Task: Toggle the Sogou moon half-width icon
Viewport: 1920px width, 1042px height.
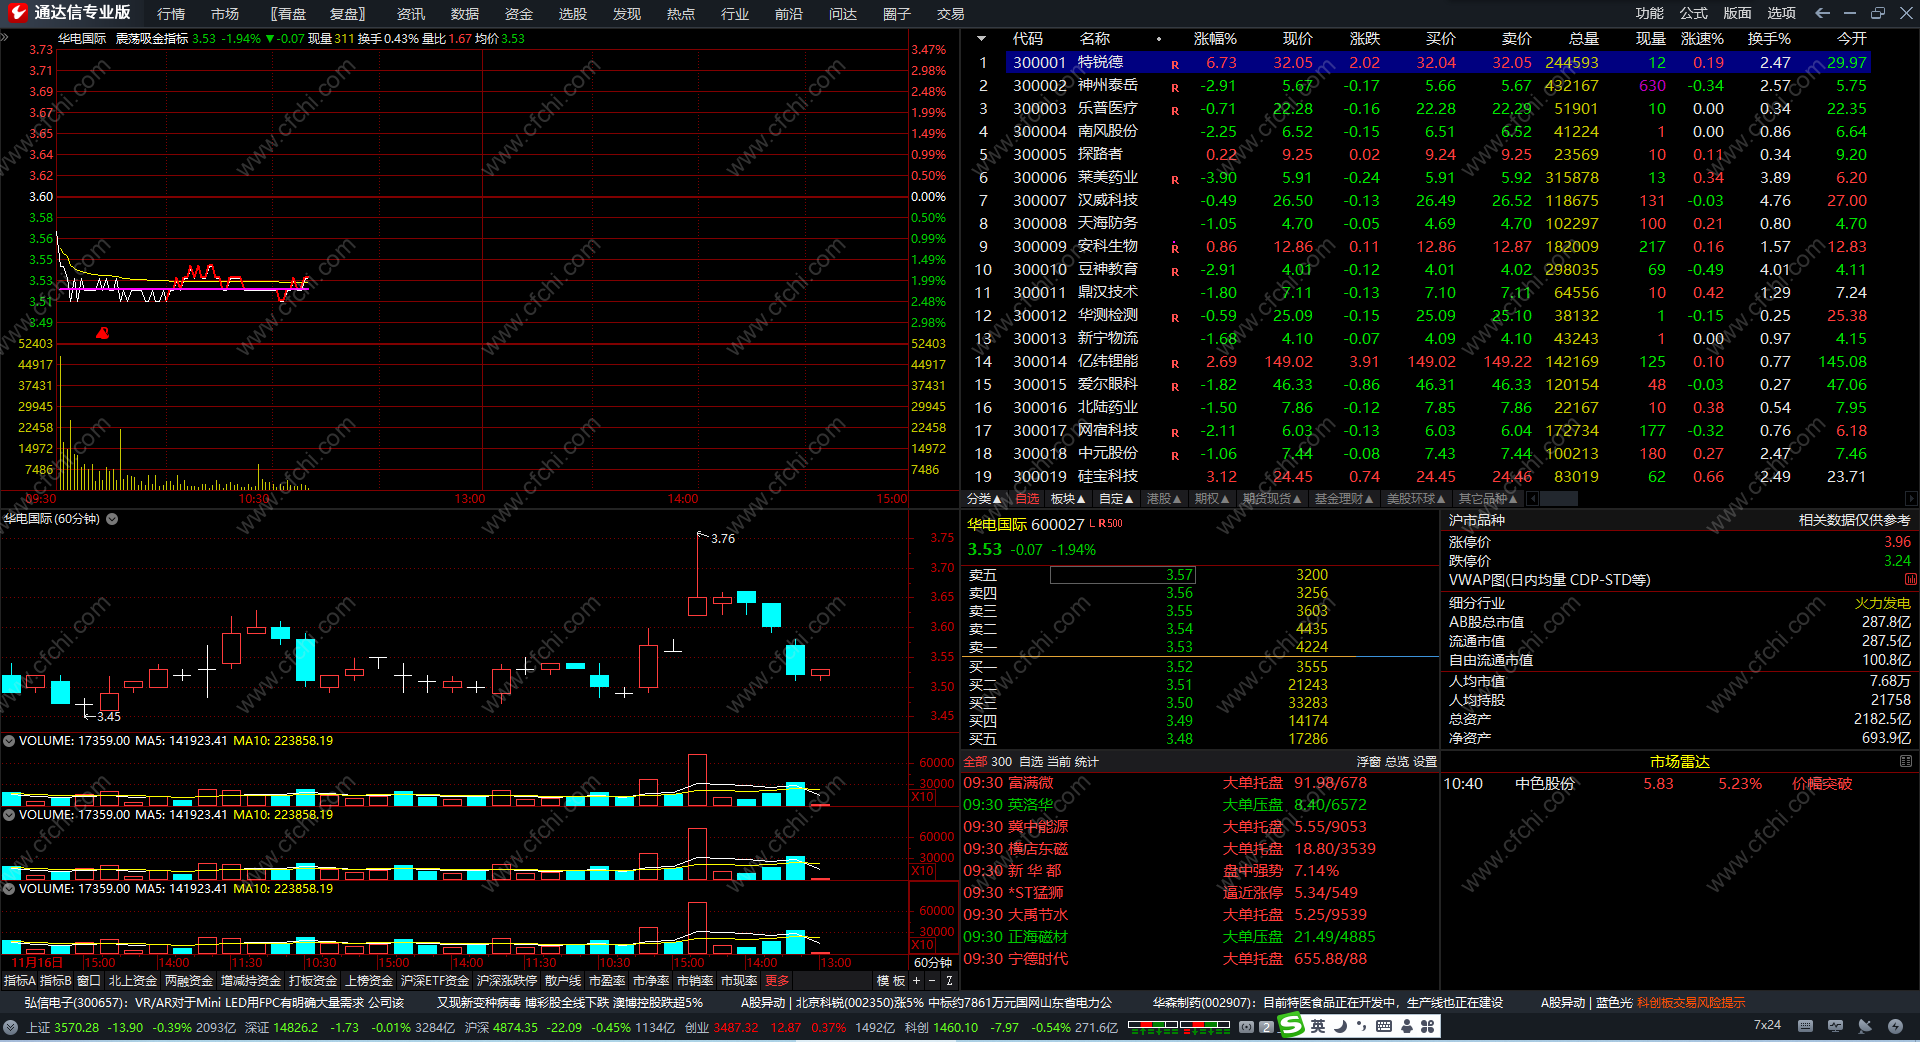Action: pos(1340,1026)
